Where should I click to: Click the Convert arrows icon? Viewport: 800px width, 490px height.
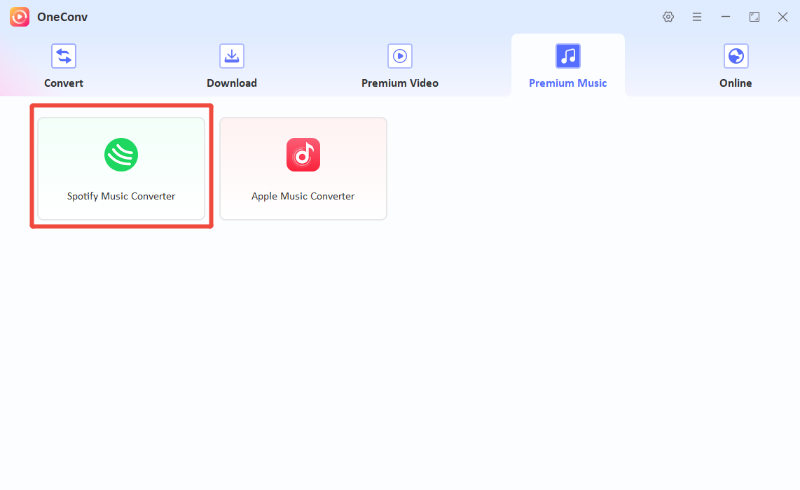[64, 56]
